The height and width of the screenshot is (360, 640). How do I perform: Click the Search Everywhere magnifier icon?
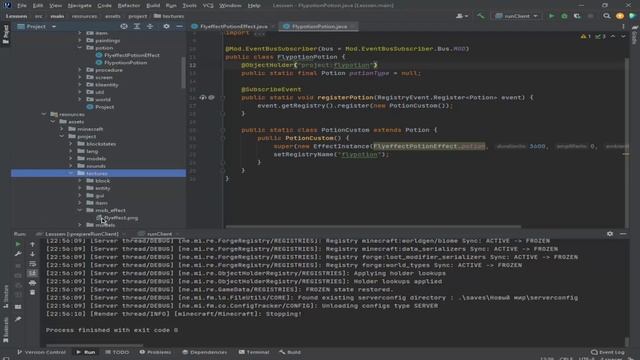[607, 16]
